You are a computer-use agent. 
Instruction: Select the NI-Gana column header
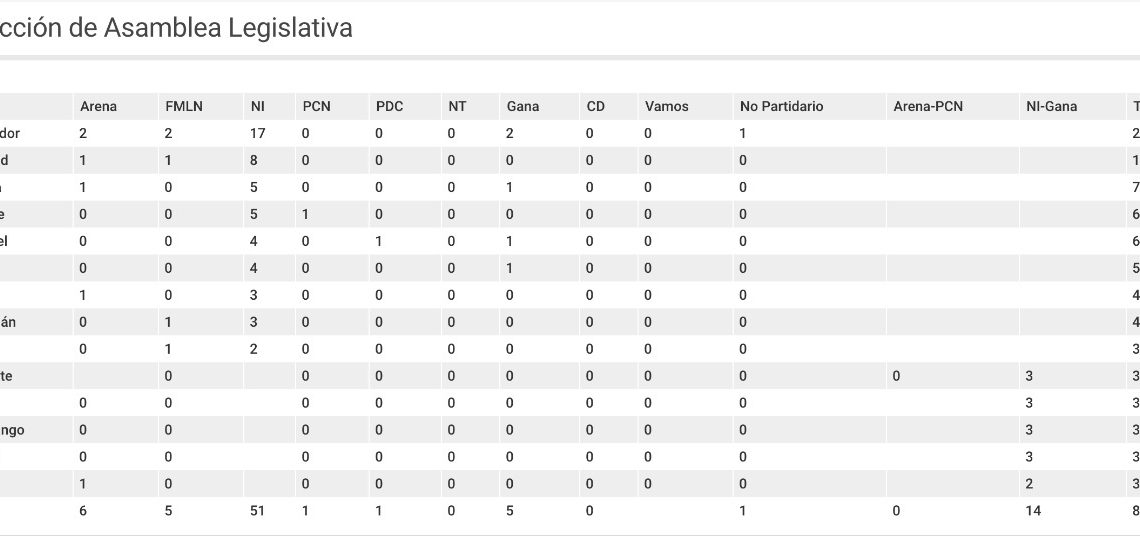[x=1051, y=106]
